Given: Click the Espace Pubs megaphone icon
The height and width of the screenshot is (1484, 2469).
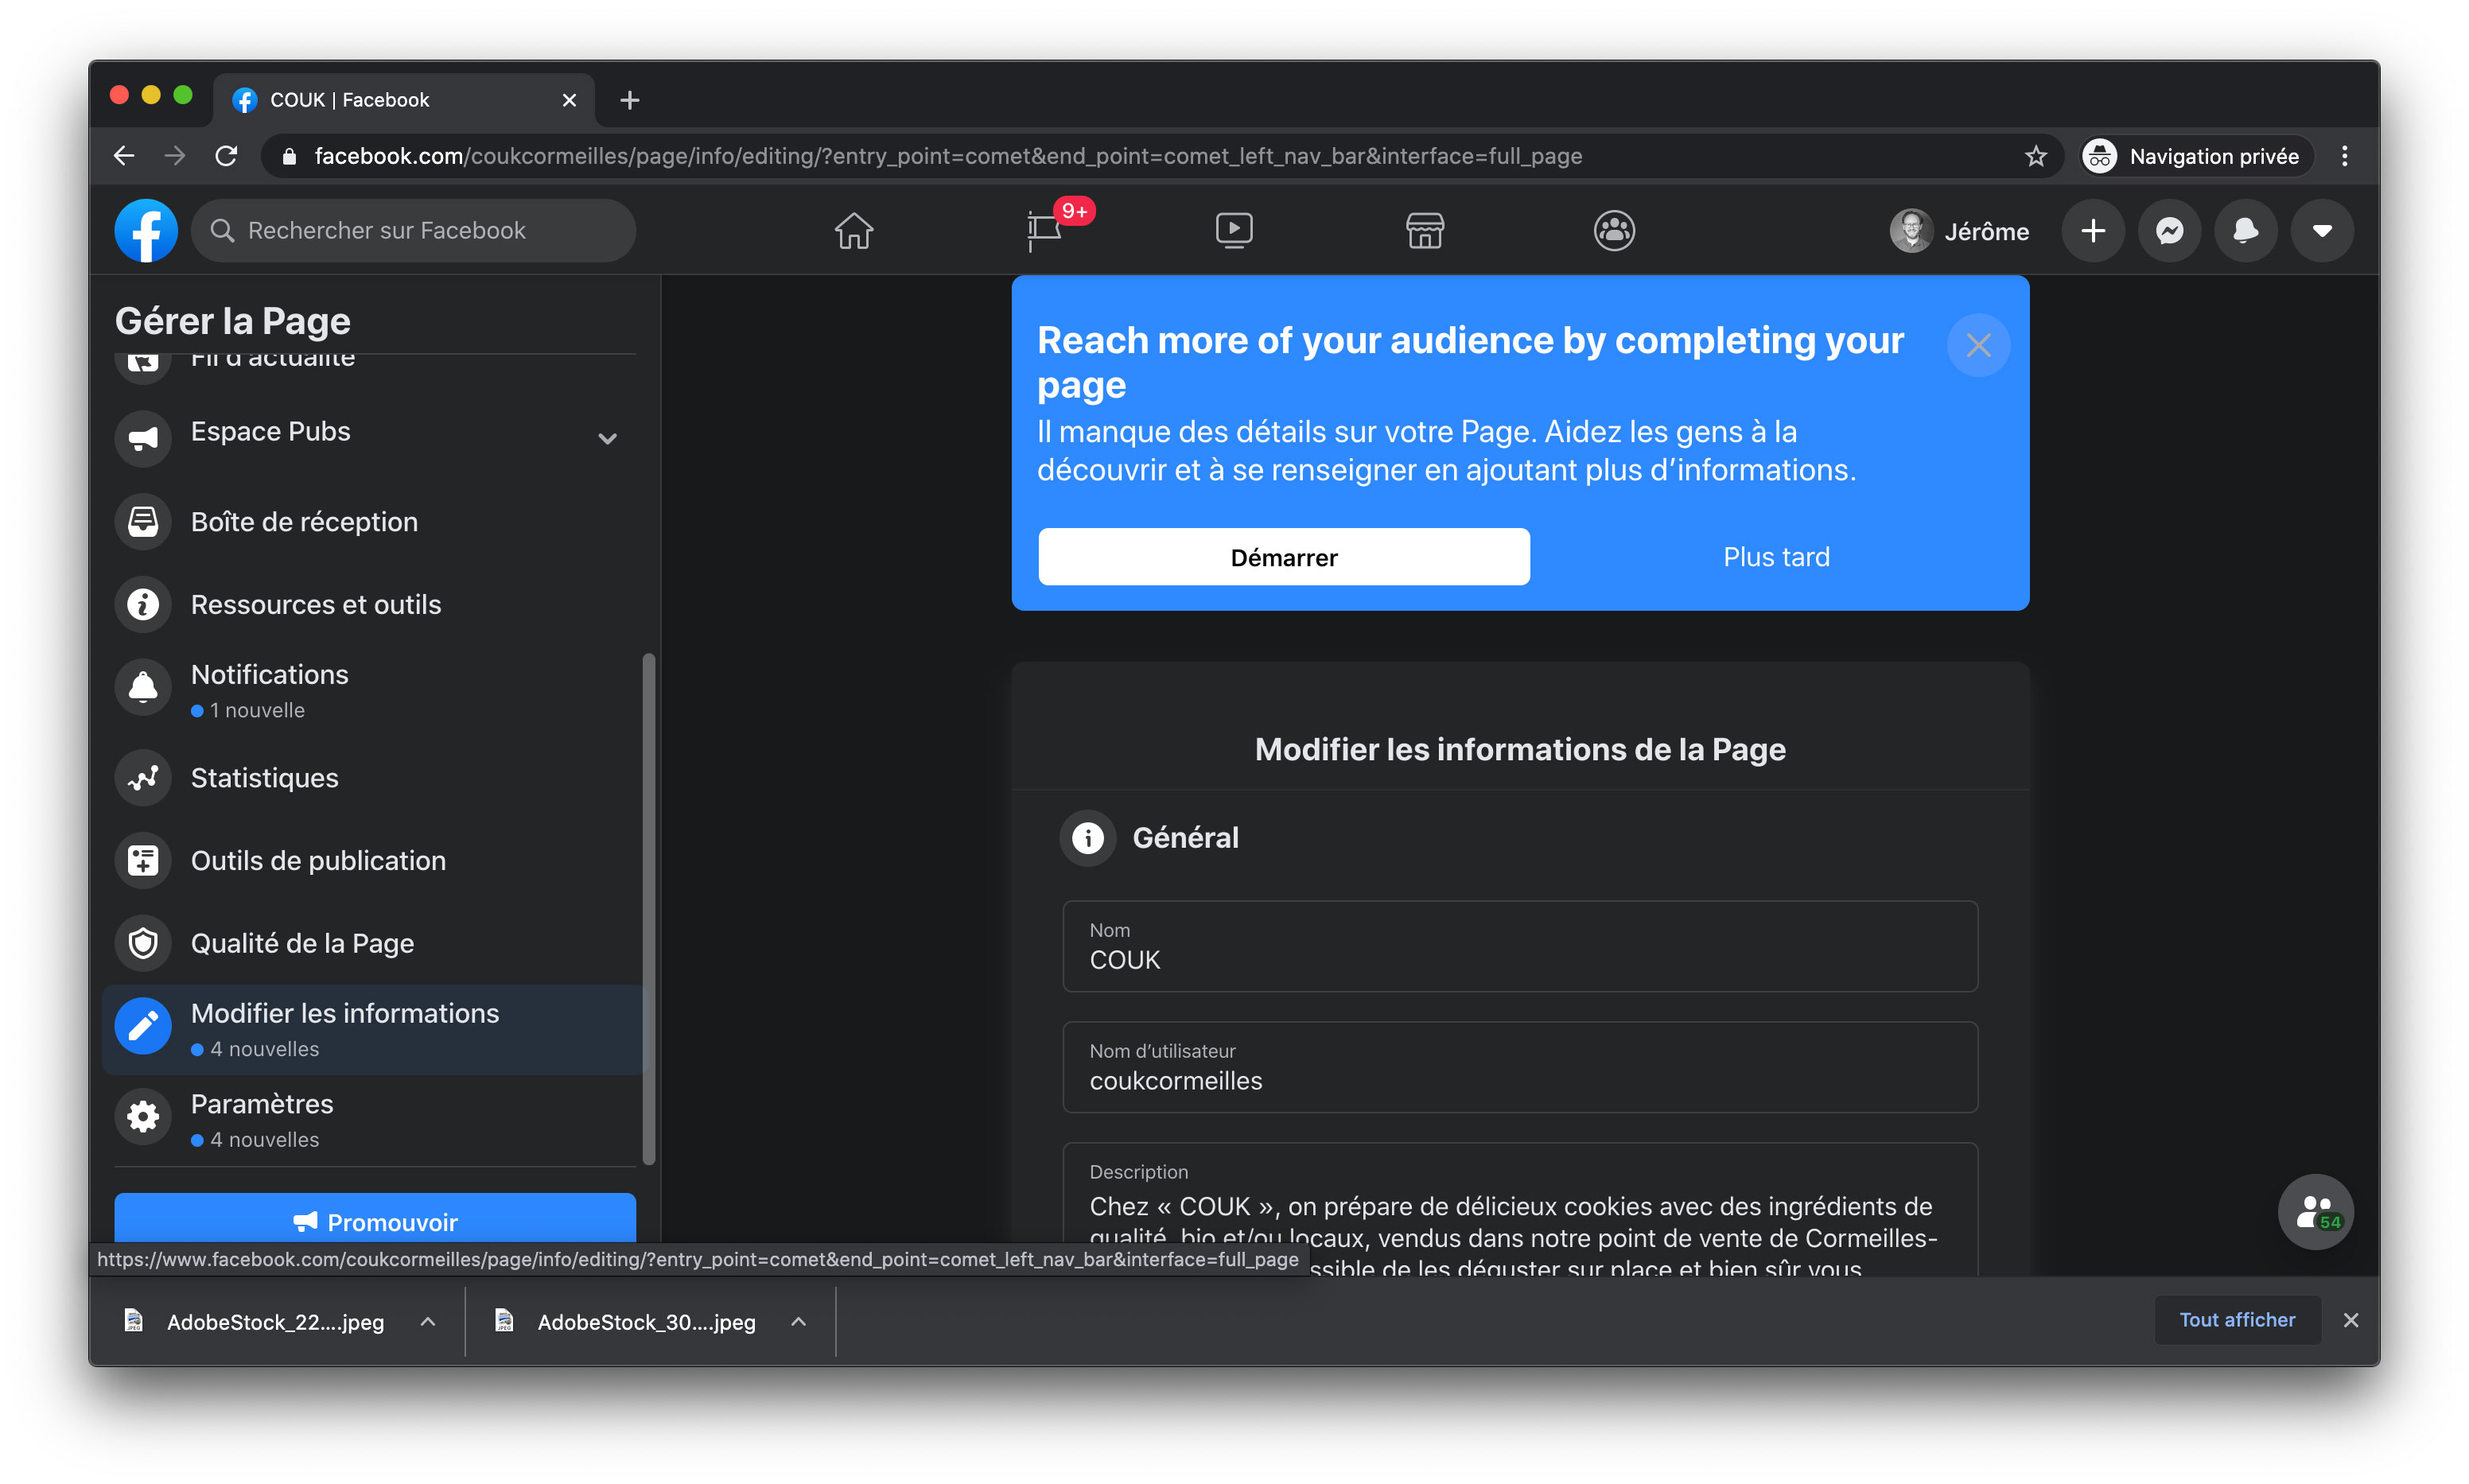Looking at the screenshot, I should pyautogui.click(x=143, y=438).
